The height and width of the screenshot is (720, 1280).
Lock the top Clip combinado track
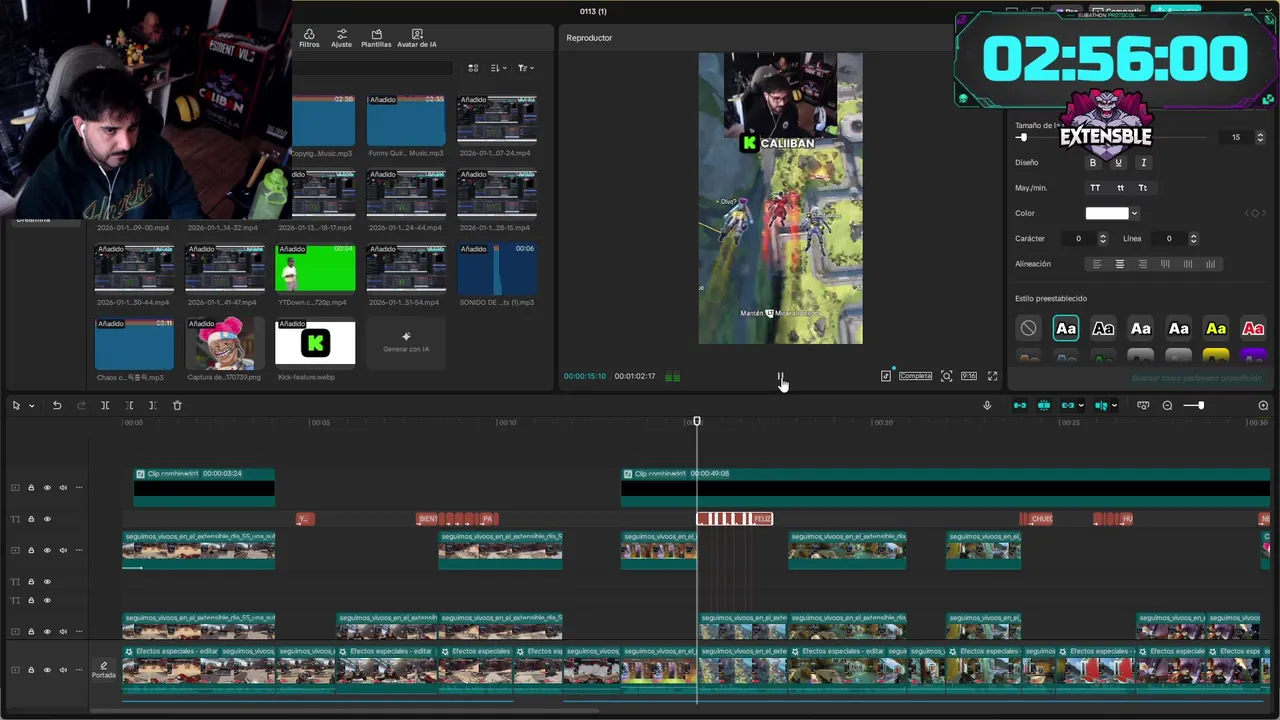(x=31, y=488)
